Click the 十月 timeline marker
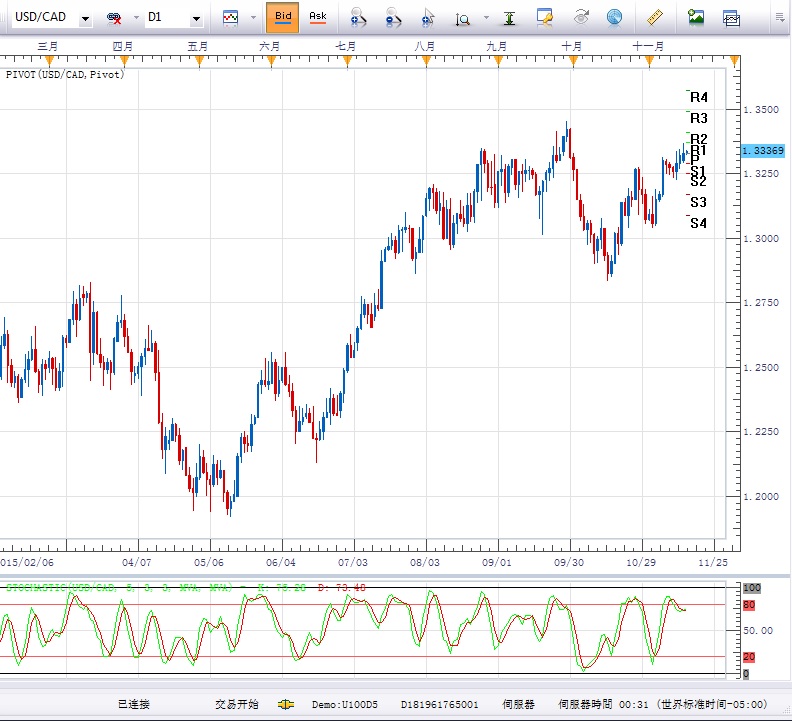The image size is (792, 721). click(572, 47)
